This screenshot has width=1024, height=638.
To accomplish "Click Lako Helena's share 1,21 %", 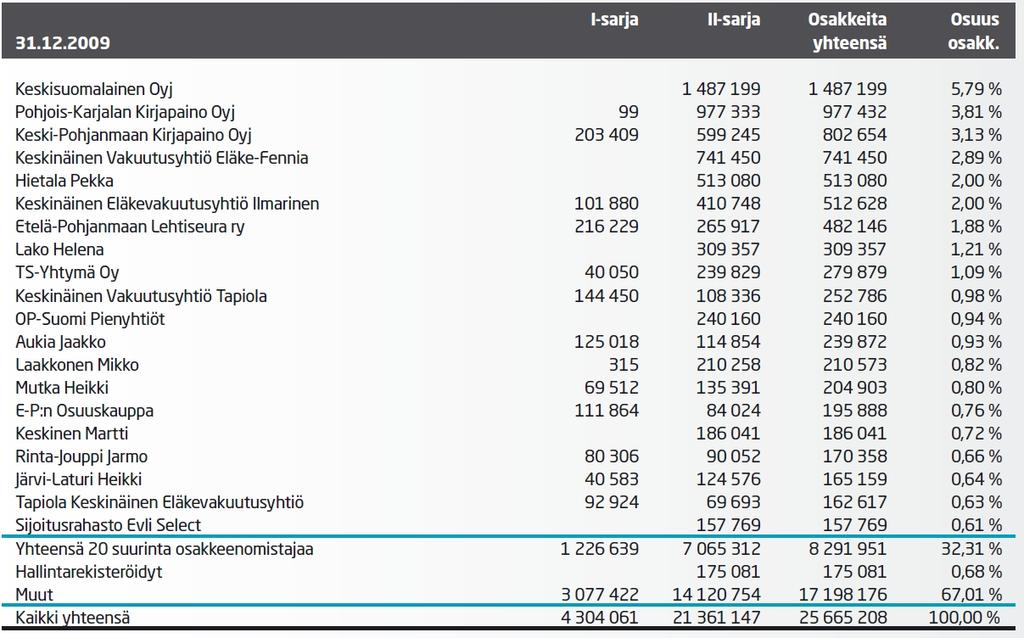I will point(976,249).
